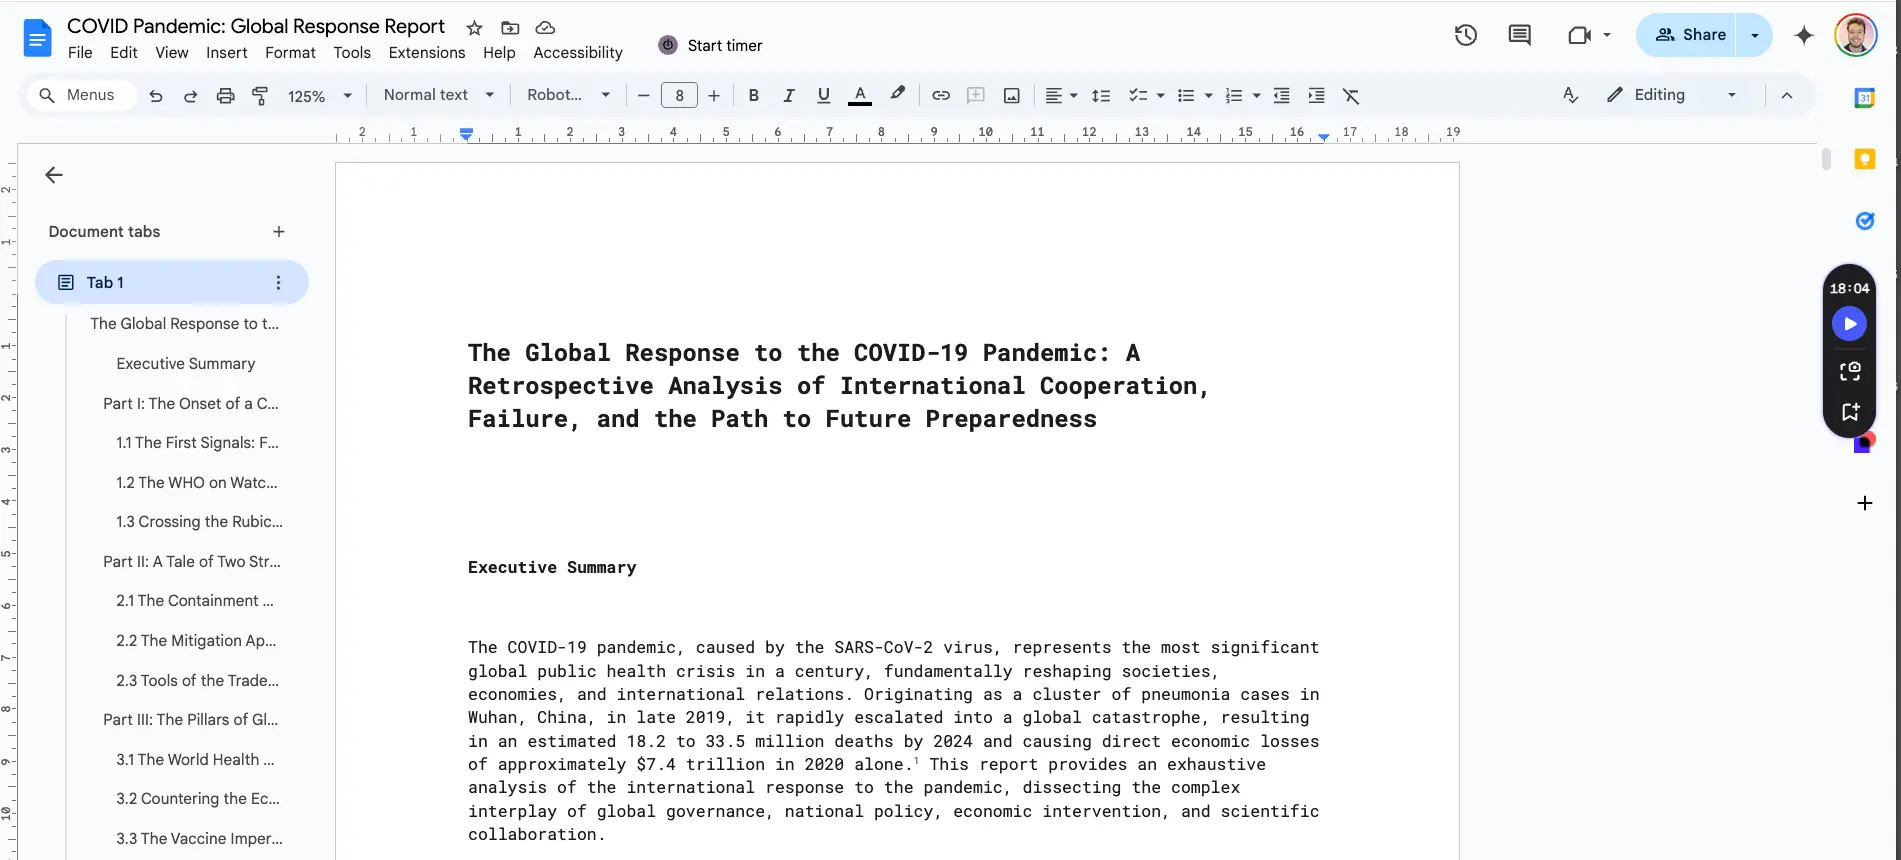Toggle italic formatting
The image size is (1901, 860).
(x=788, y=96)
